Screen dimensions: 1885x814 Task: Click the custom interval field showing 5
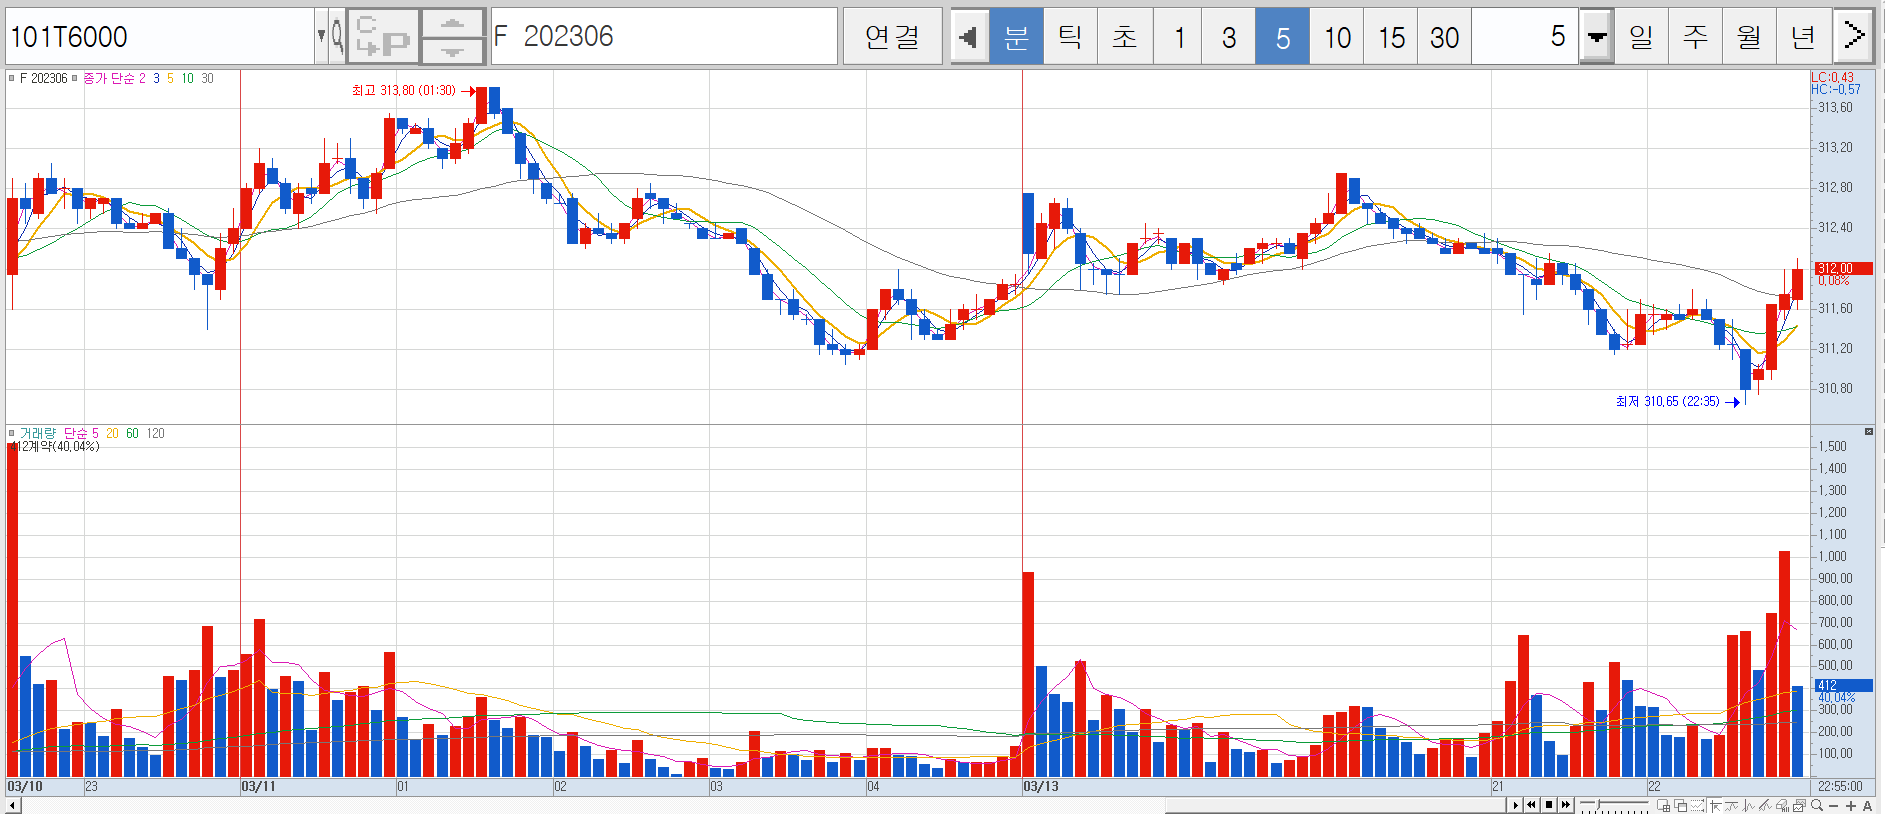1525,37
